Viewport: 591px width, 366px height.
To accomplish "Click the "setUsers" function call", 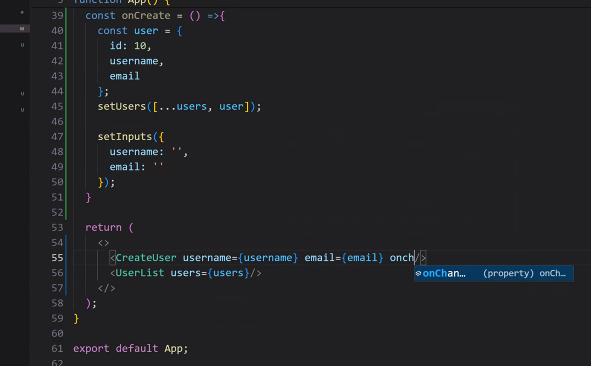I will [x=122, y=107].
